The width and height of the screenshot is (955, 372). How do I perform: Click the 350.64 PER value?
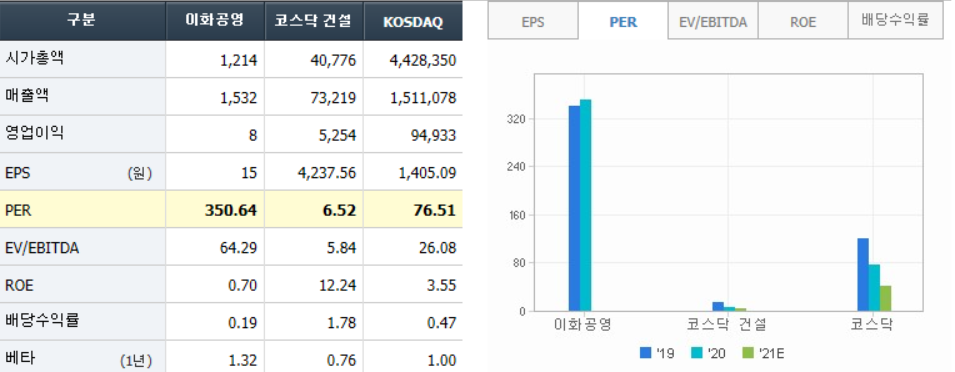coord(230,211)
